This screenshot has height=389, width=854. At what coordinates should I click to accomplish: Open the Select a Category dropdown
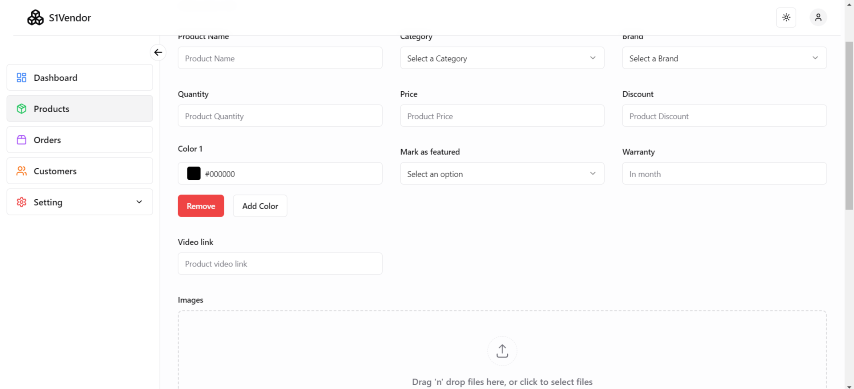(502, 58)
